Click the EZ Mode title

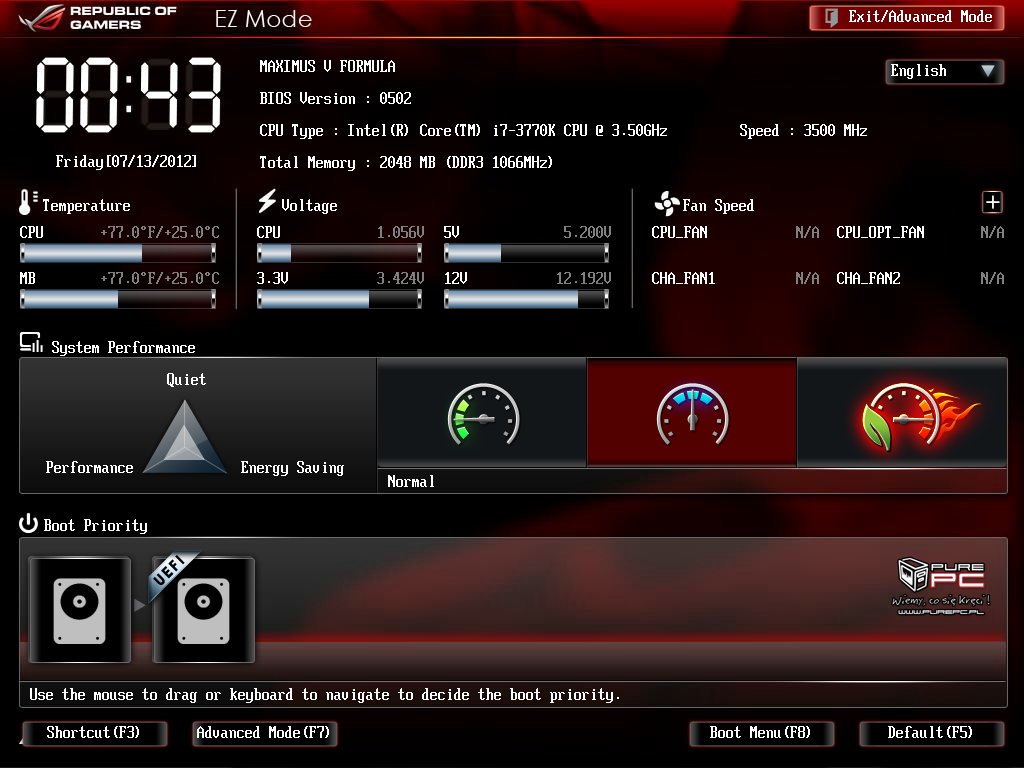263,19
